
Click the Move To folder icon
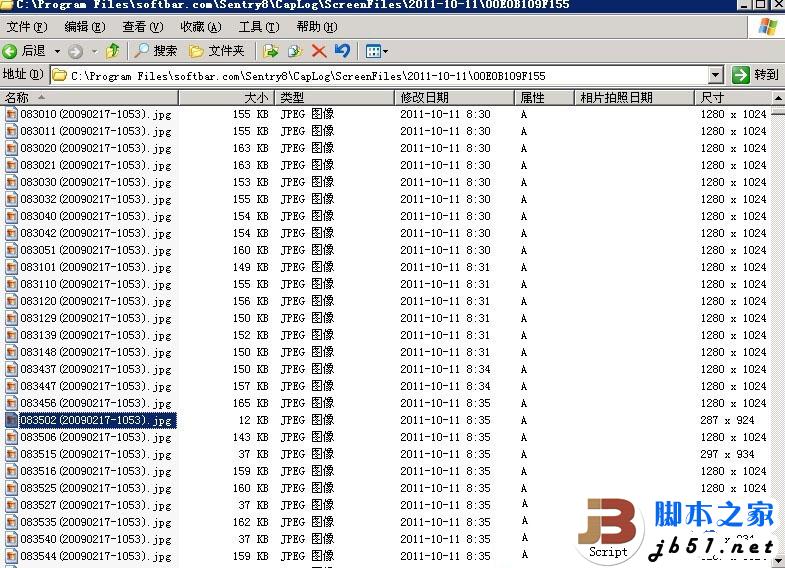point(271,51)
